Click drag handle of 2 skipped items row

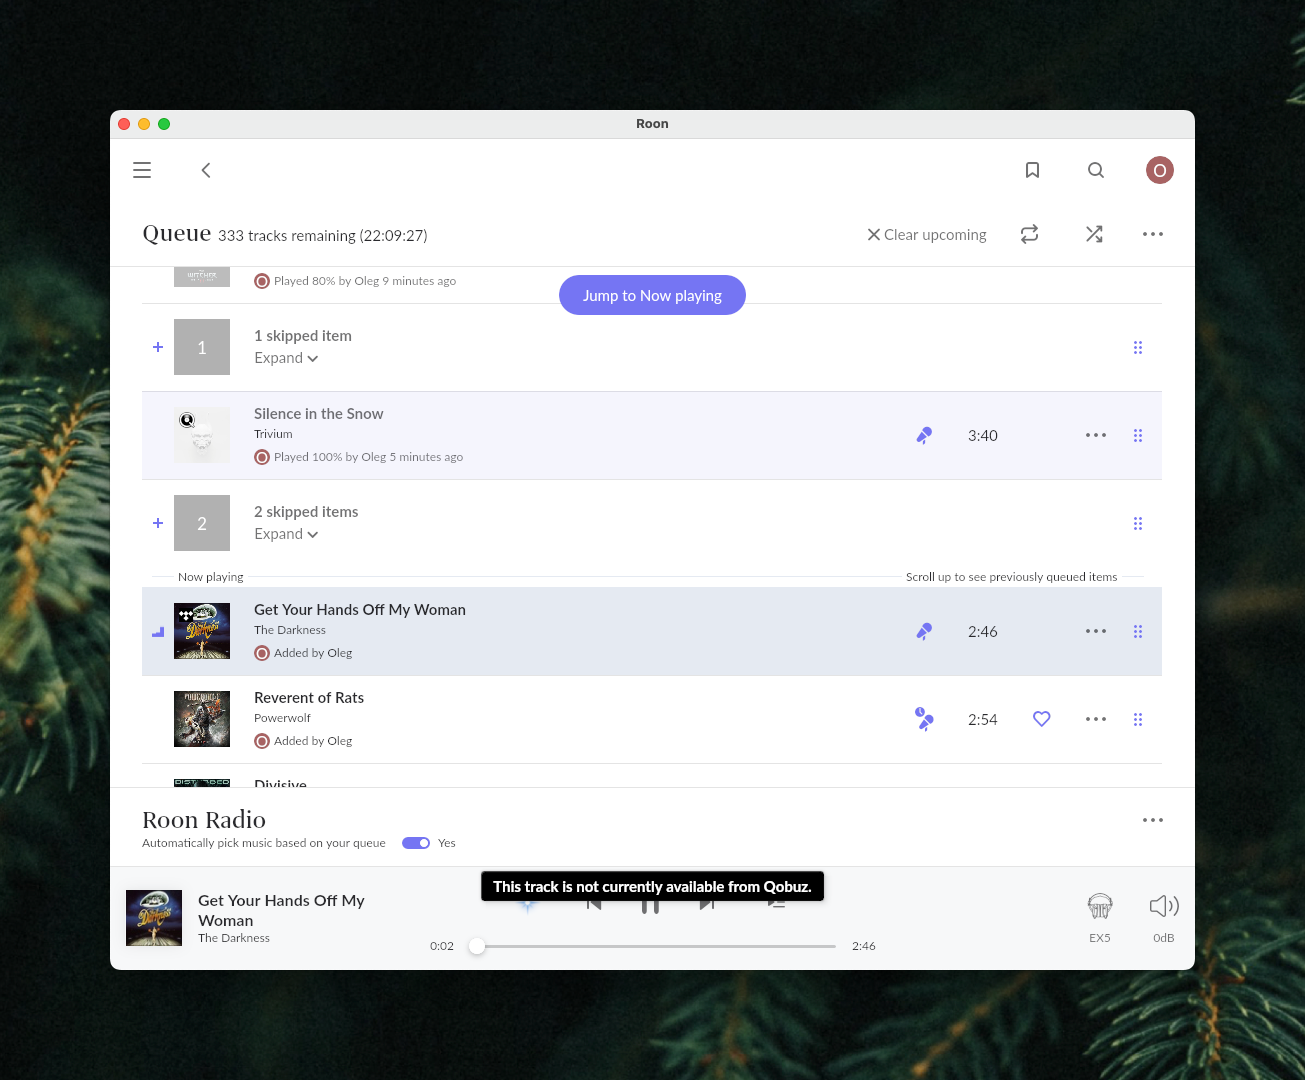1138,524
